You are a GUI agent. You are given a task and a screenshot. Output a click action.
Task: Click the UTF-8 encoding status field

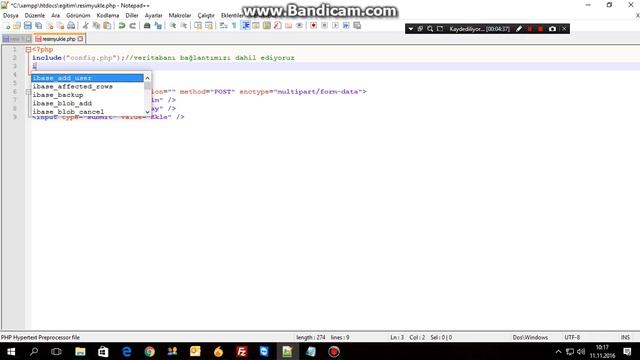pos(572,338)
